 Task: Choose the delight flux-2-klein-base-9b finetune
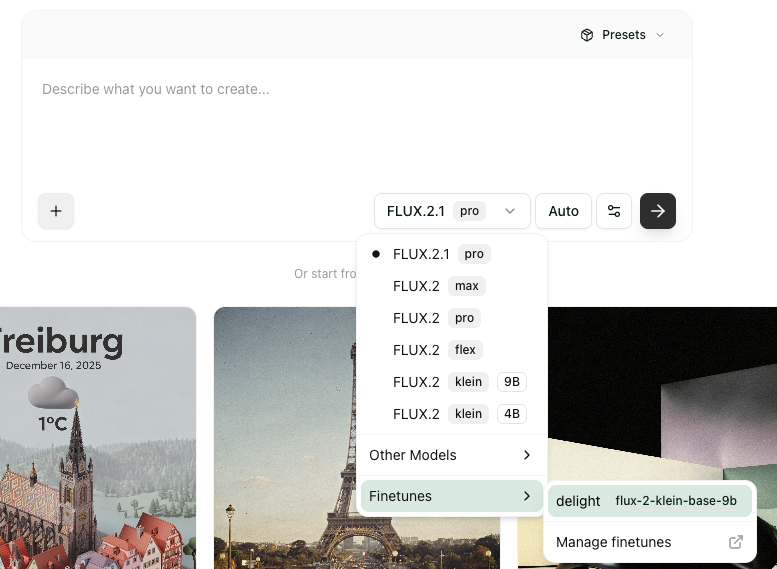pyautogui.click(x=650, y=501)
